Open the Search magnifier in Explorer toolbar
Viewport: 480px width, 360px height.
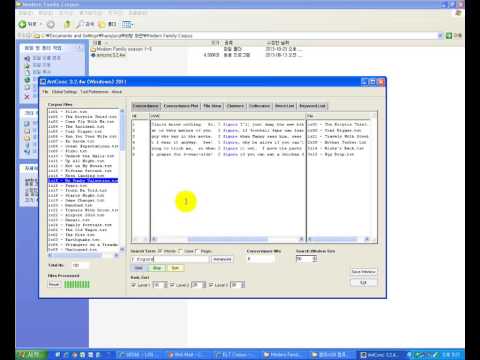tap(80, 24)
